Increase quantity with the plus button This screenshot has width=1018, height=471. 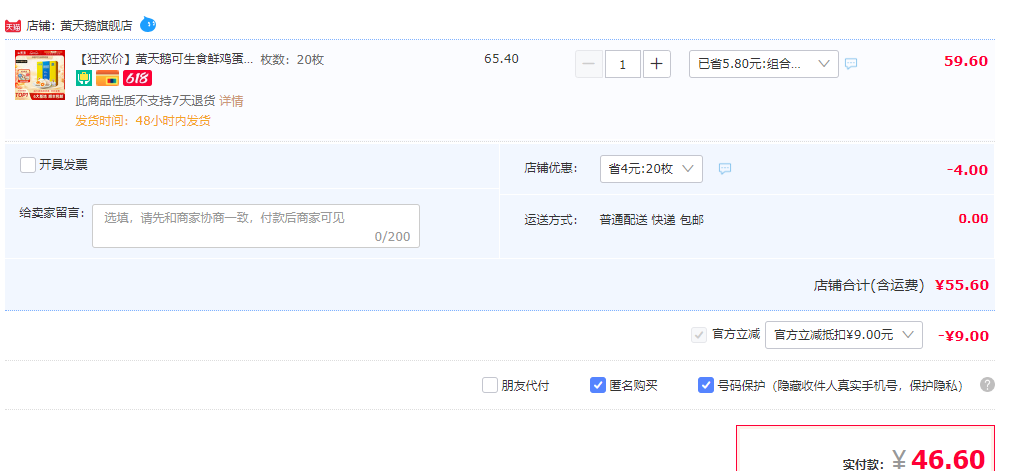656,64
